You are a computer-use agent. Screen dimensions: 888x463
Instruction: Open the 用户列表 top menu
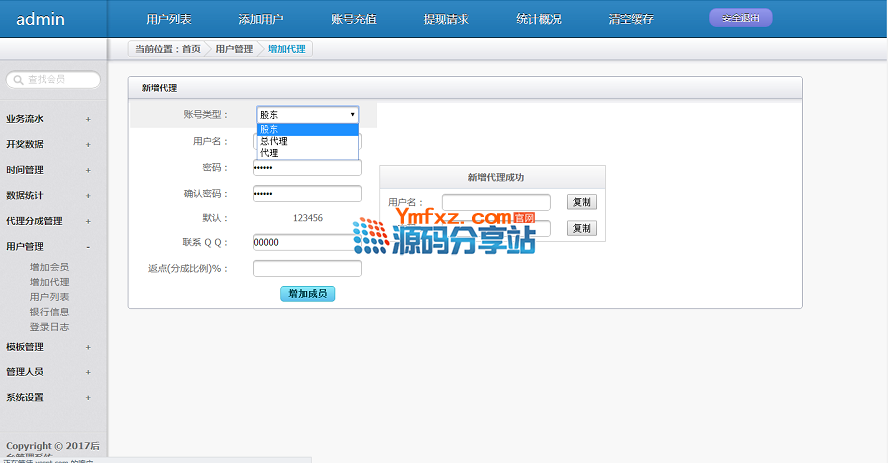[169, 19]
